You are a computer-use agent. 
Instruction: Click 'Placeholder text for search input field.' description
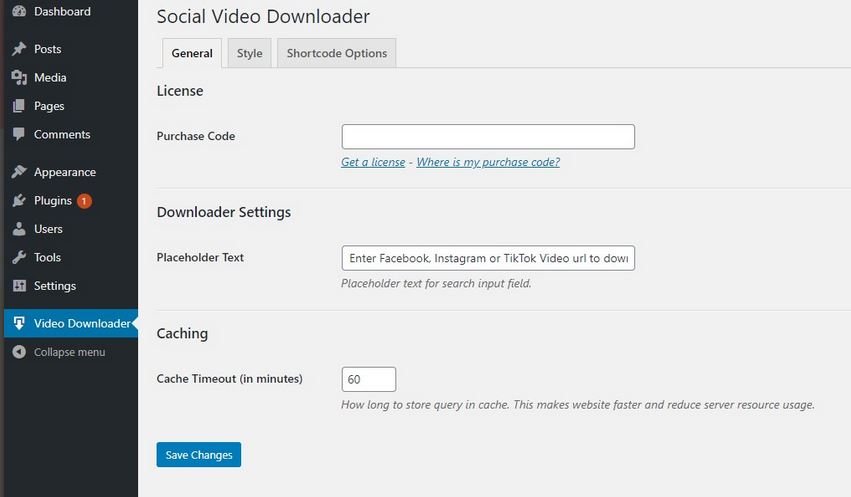click(436, 283)
